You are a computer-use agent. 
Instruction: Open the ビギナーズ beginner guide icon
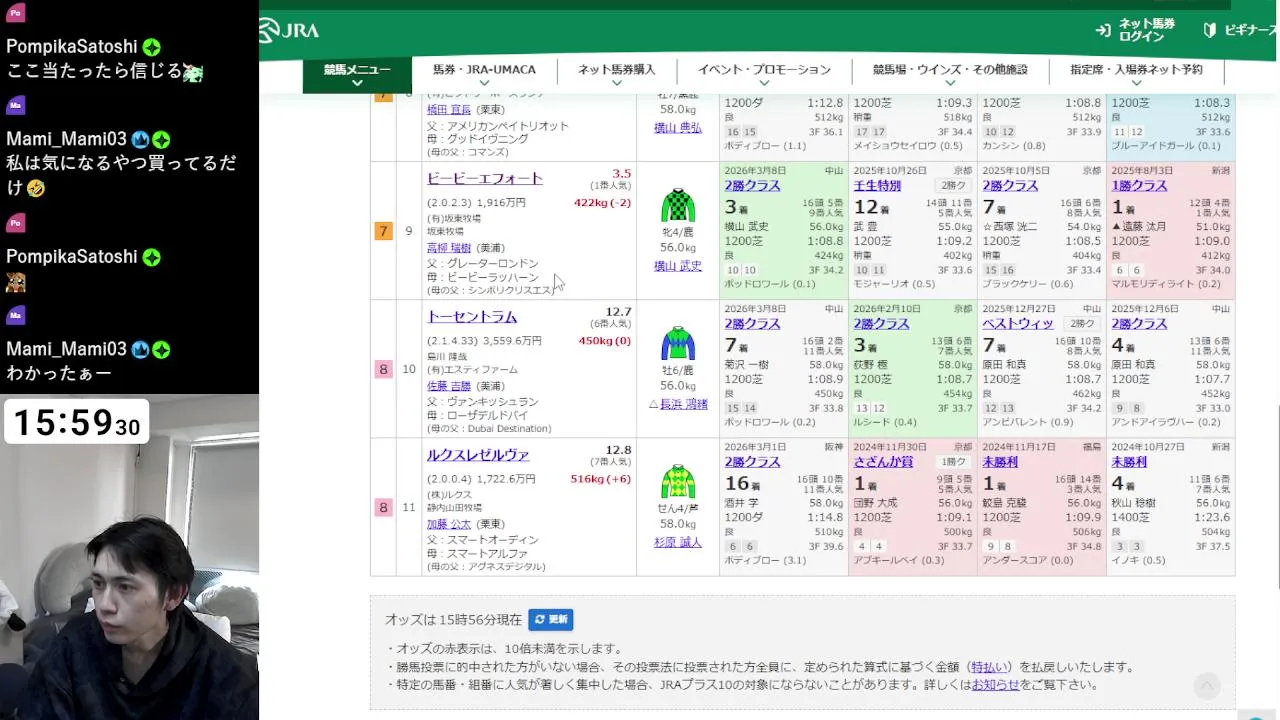tap(1210, 30)
